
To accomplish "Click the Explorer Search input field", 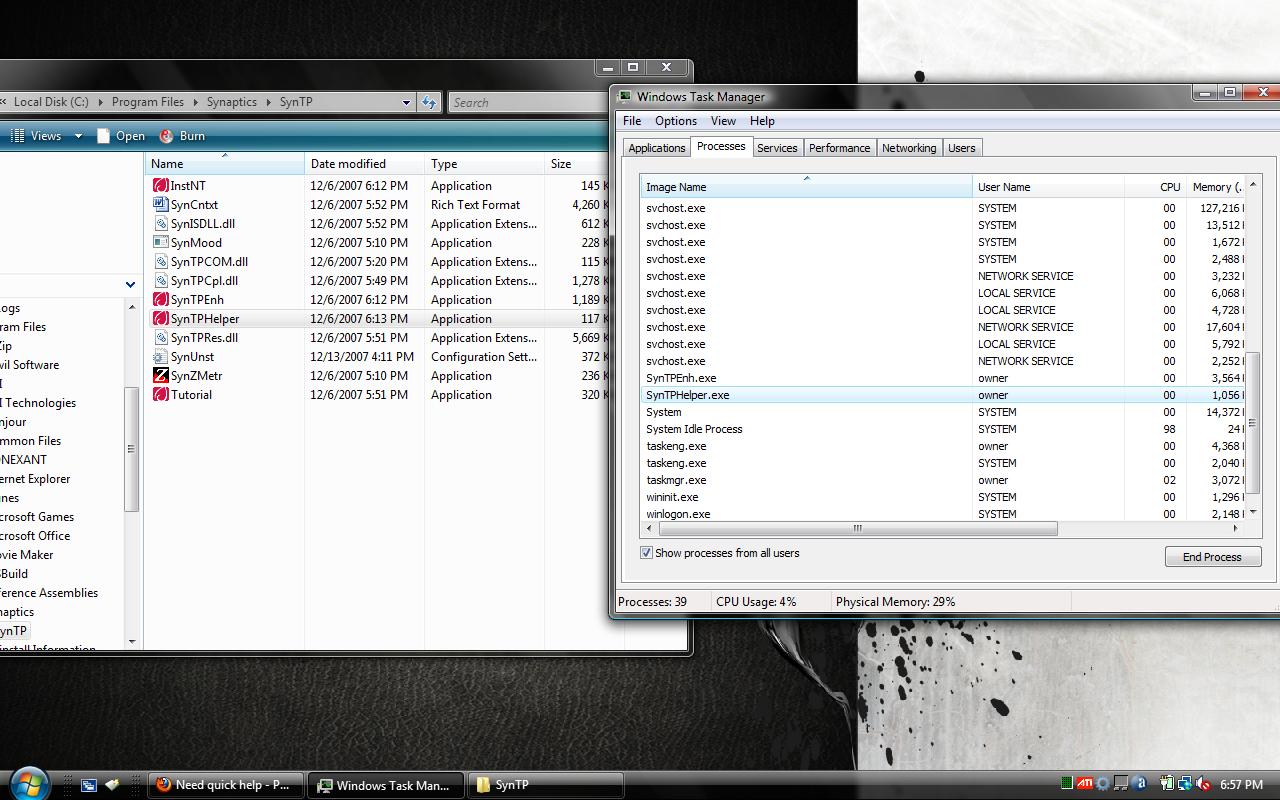I will coord(528,102).
